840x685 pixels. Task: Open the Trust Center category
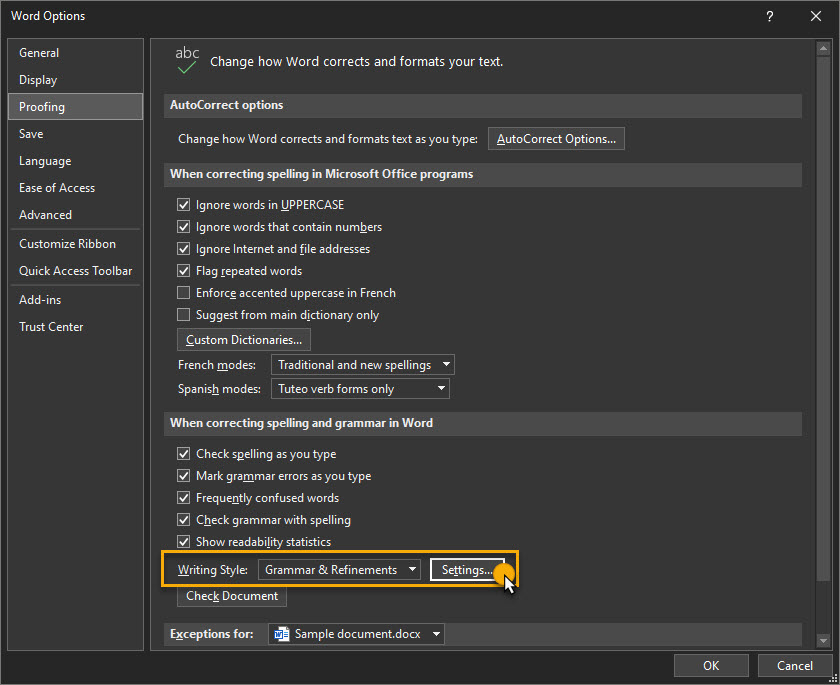[76, 327]
